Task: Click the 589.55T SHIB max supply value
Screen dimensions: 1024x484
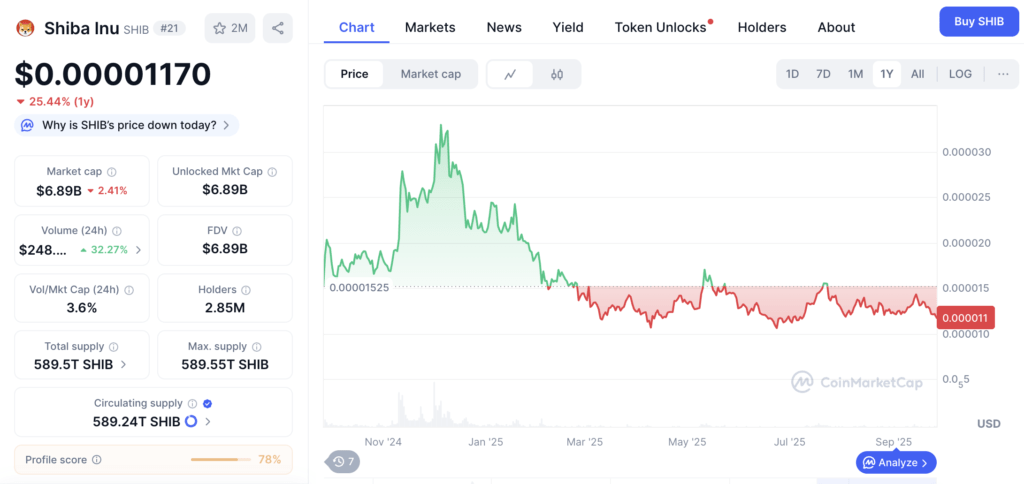Action: point(225,364)
